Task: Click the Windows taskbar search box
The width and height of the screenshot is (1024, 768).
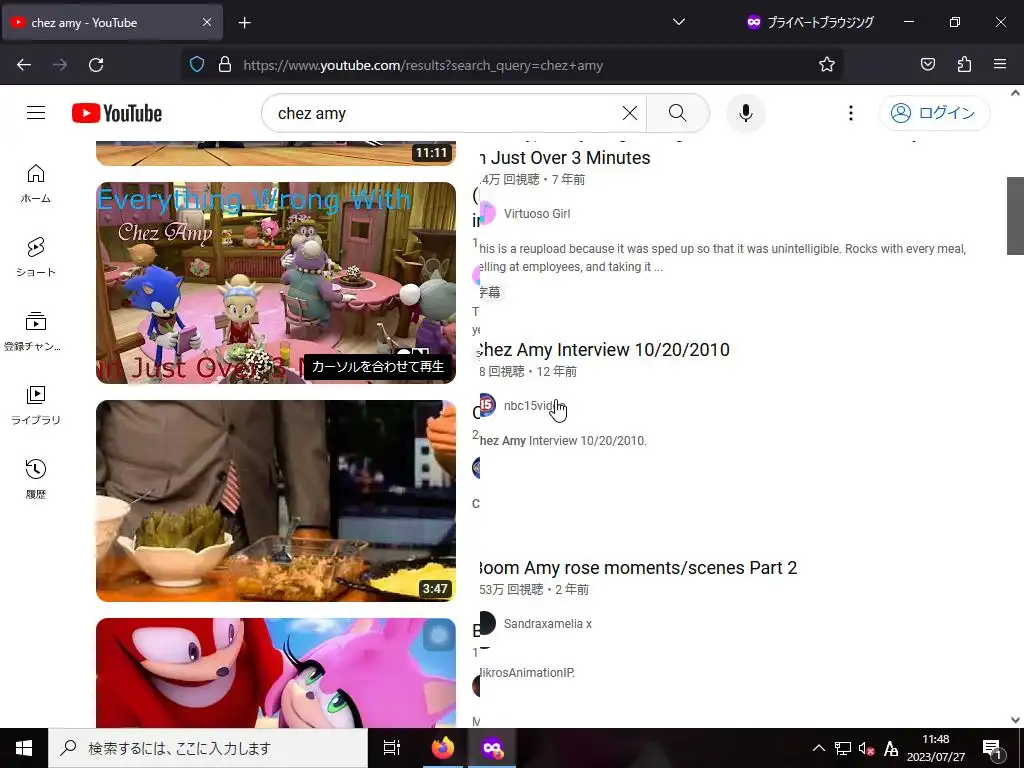Action: [x=208, y=748]
